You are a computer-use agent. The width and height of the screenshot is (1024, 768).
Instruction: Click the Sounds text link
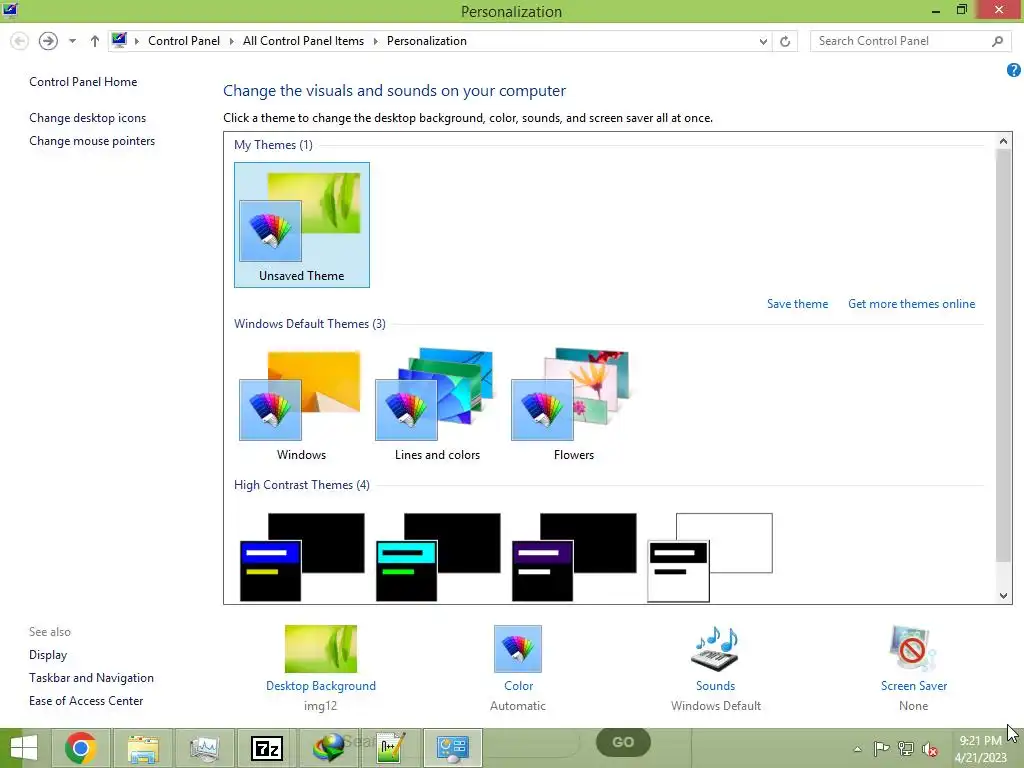pyautogui.click(x=715, y=686)
